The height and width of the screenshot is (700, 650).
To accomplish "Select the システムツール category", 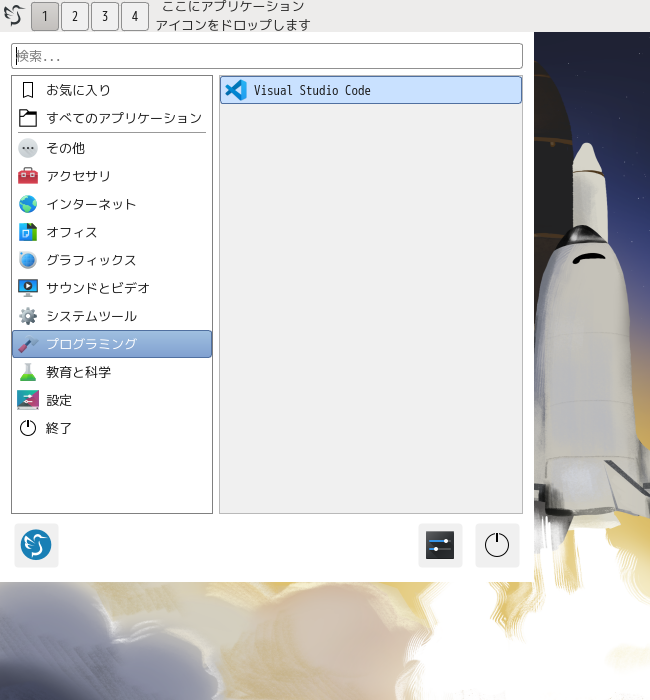I will [x=112, y=316].
